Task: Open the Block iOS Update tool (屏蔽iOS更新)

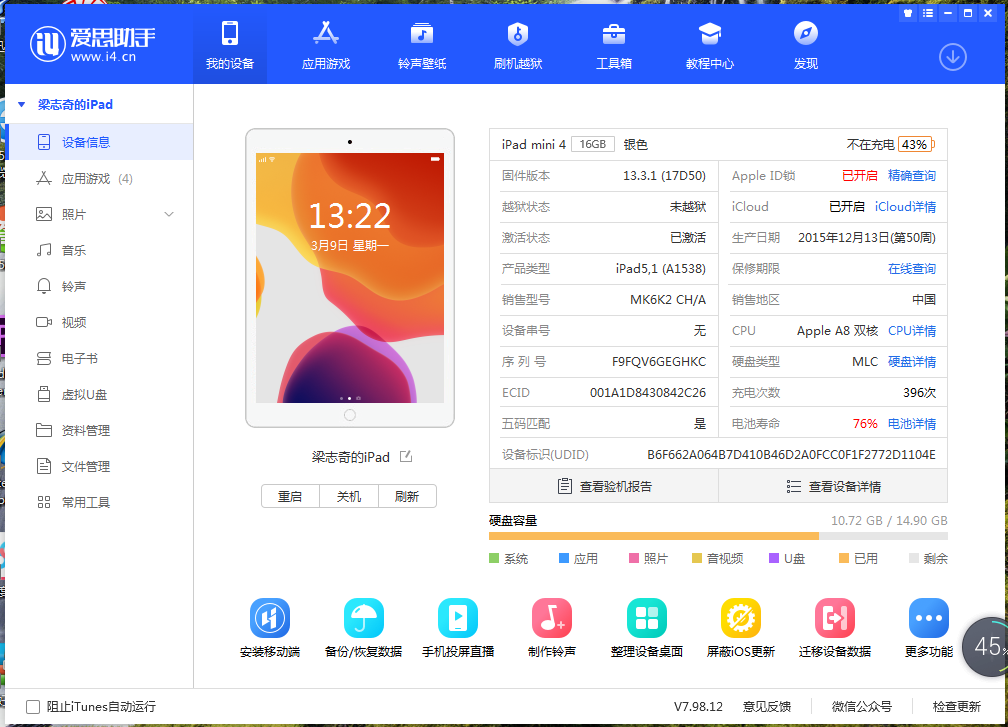Action: [740, 619]
